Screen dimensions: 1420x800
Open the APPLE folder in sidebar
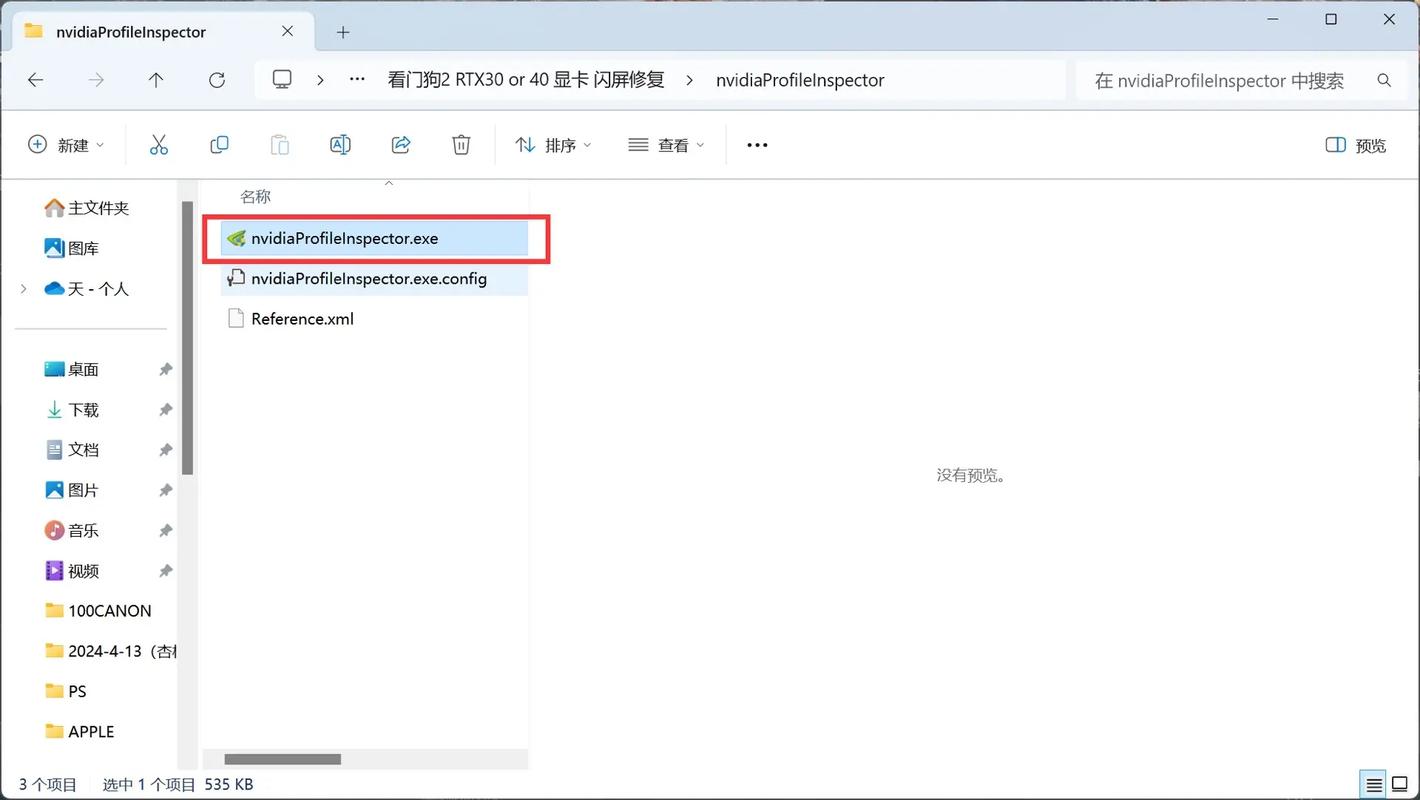tap(80, 731)
